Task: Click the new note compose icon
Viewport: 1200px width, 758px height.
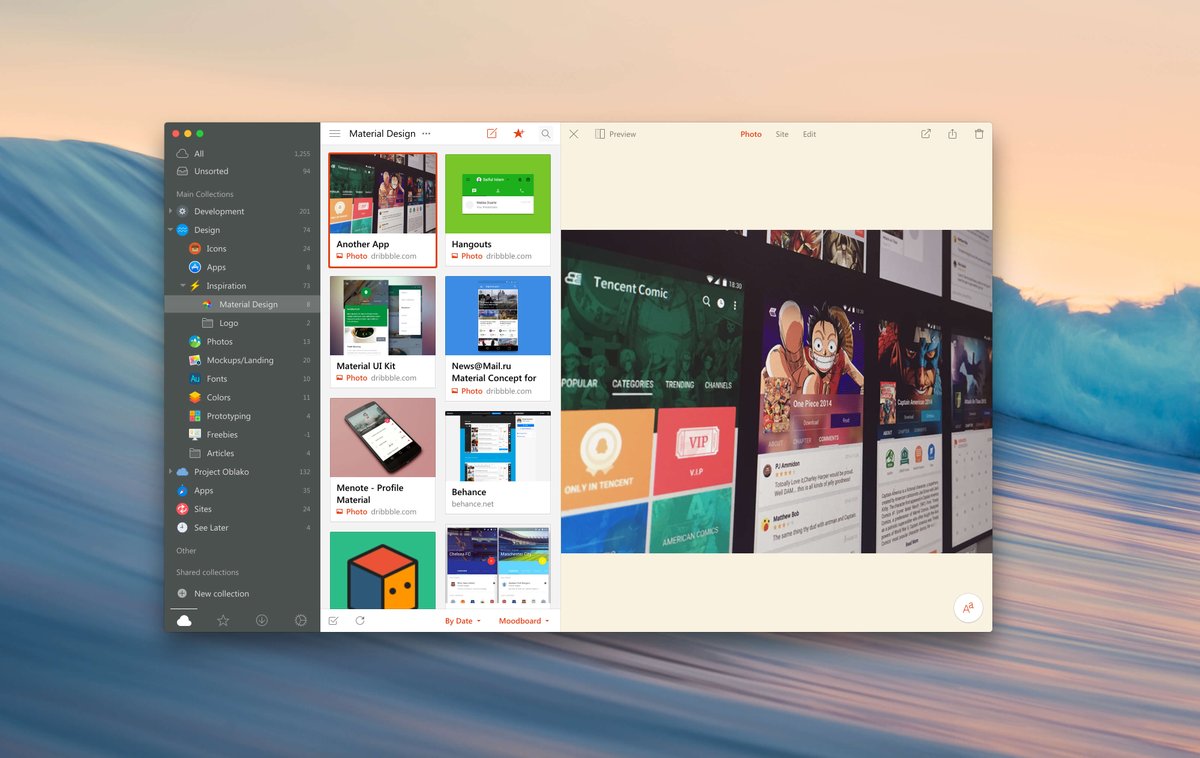Action: point(491,133)
